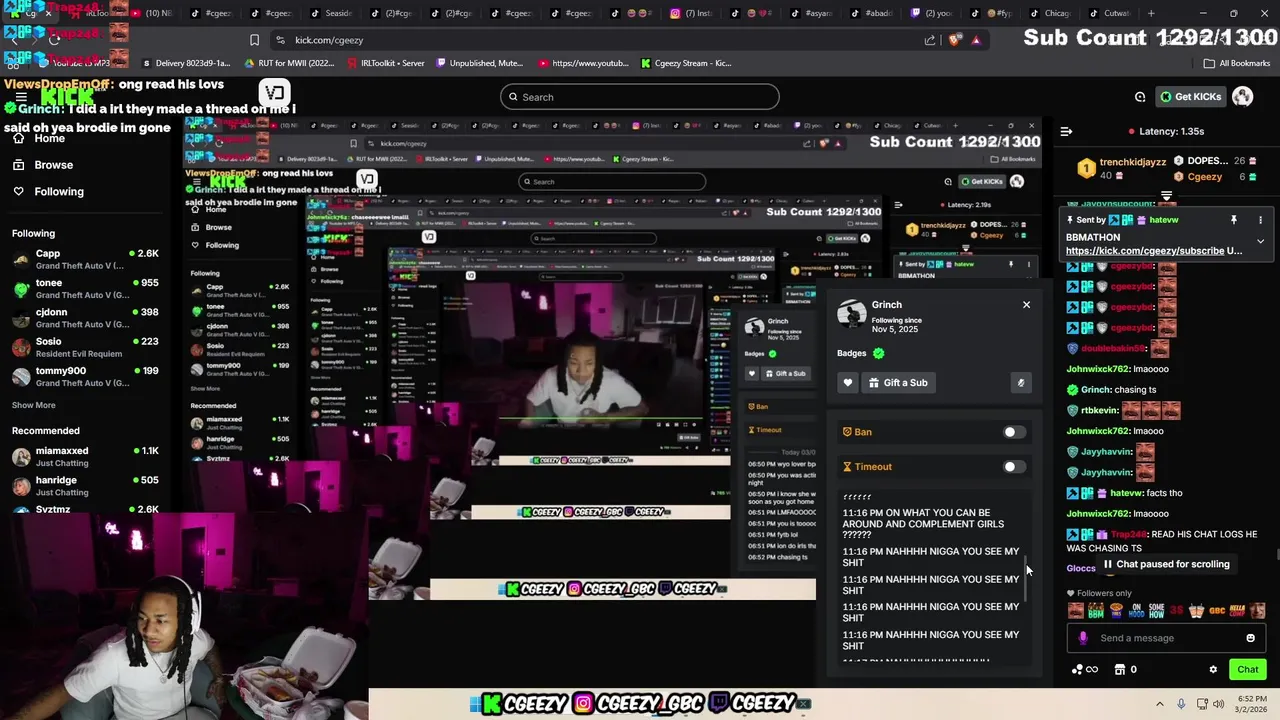Insert the ON HOOD emote

[x=1137, y=610]
